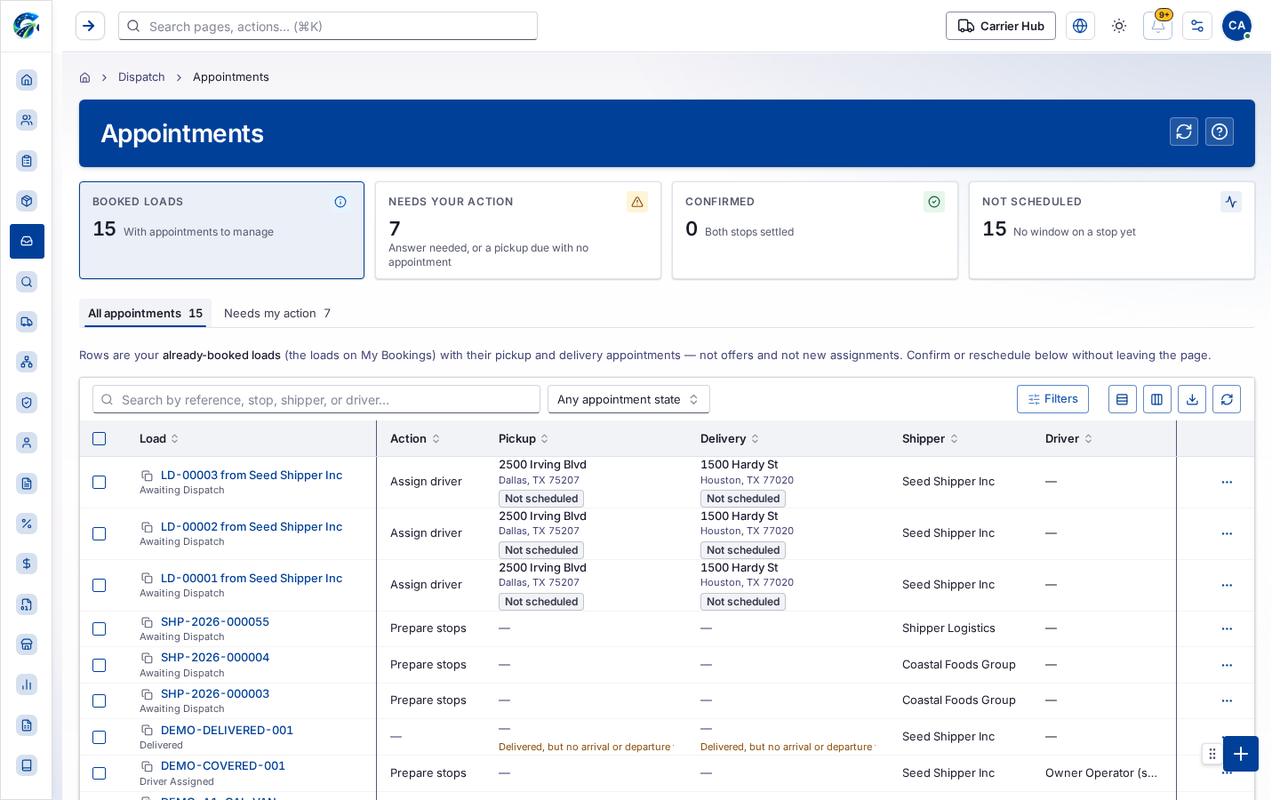The width and height of the screenshot is (1280, 800).
Task: Open the dispatch inbox icon in the sidebar
Action: tap(27, 241)
